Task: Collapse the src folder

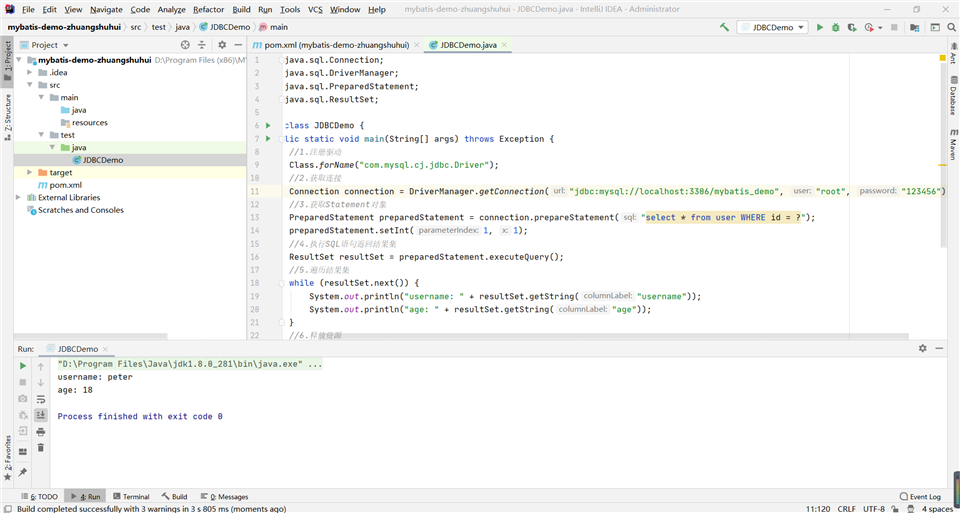Action: pyautogui.click(x=29, y=85)
